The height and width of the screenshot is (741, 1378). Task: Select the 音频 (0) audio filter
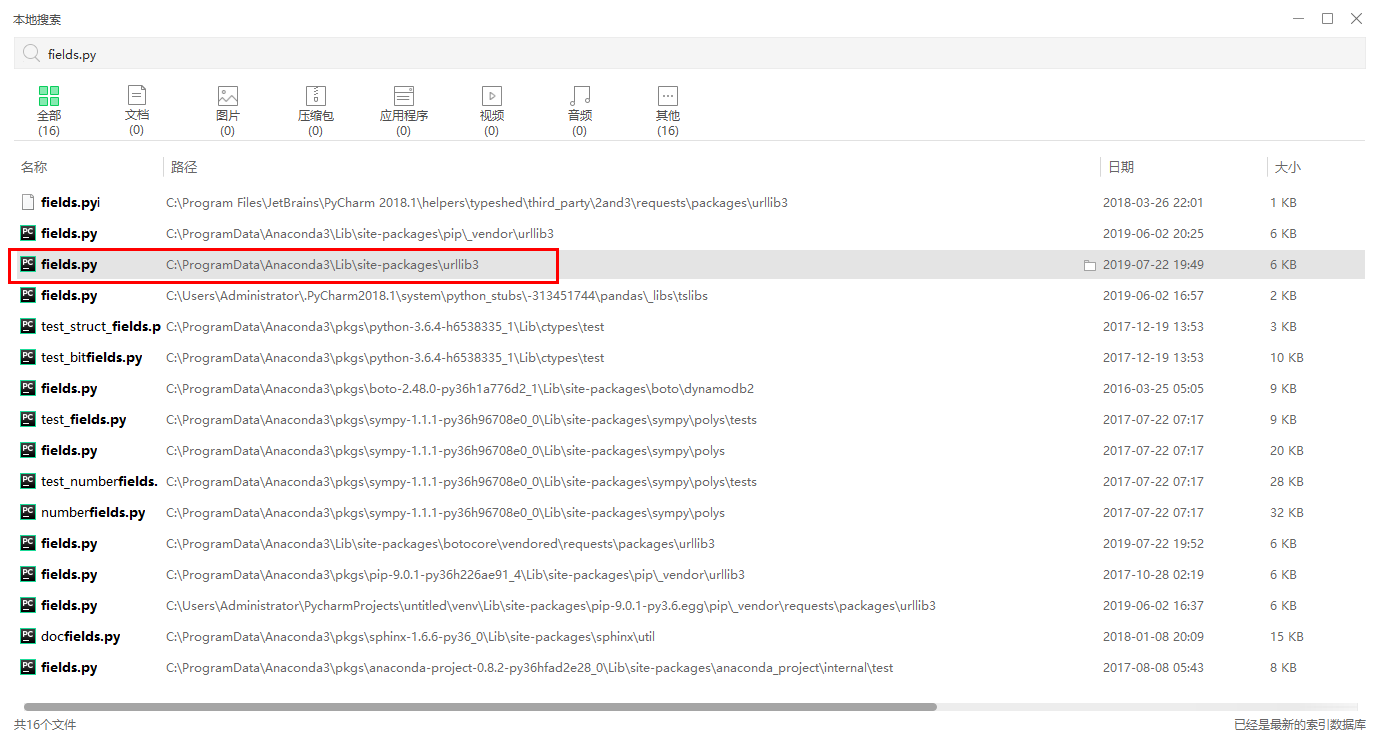point(580,111)
